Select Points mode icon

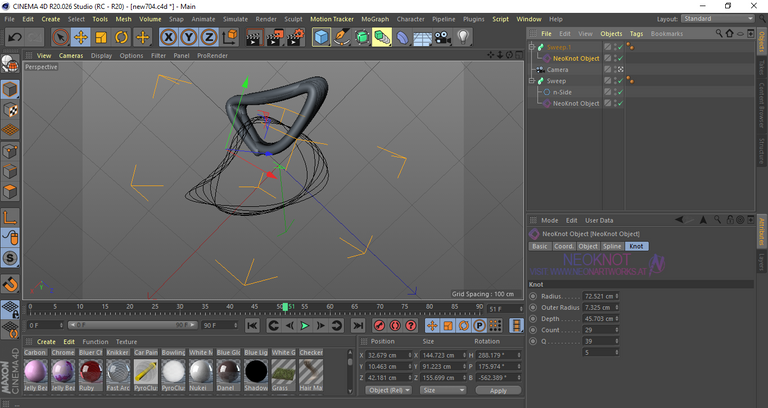pyautogui.click(x=10, y=151)
